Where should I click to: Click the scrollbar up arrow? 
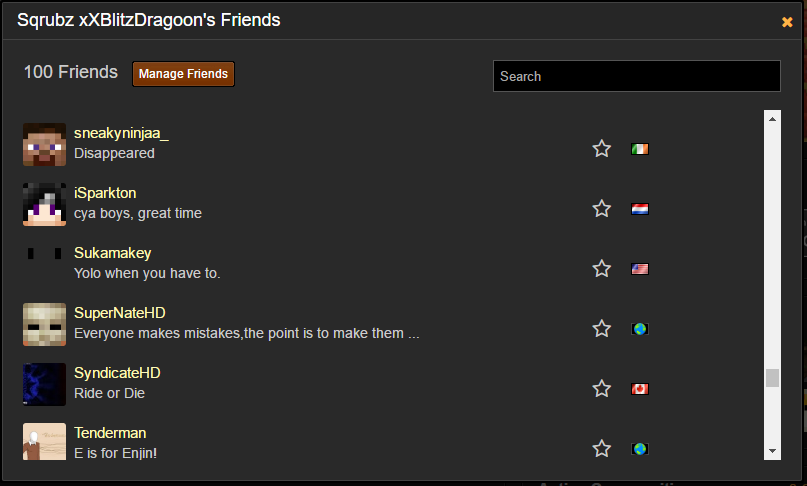click(772, 119)
